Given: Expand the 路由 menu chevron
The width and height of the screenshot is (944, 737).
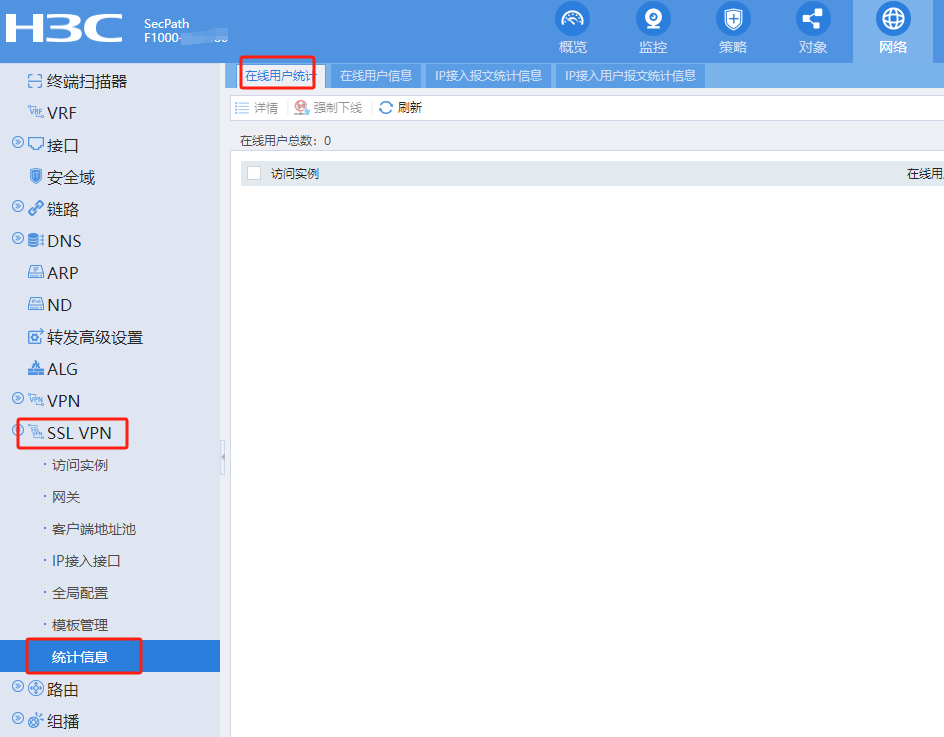Looking at the screenshot, I should click(18, 686).
